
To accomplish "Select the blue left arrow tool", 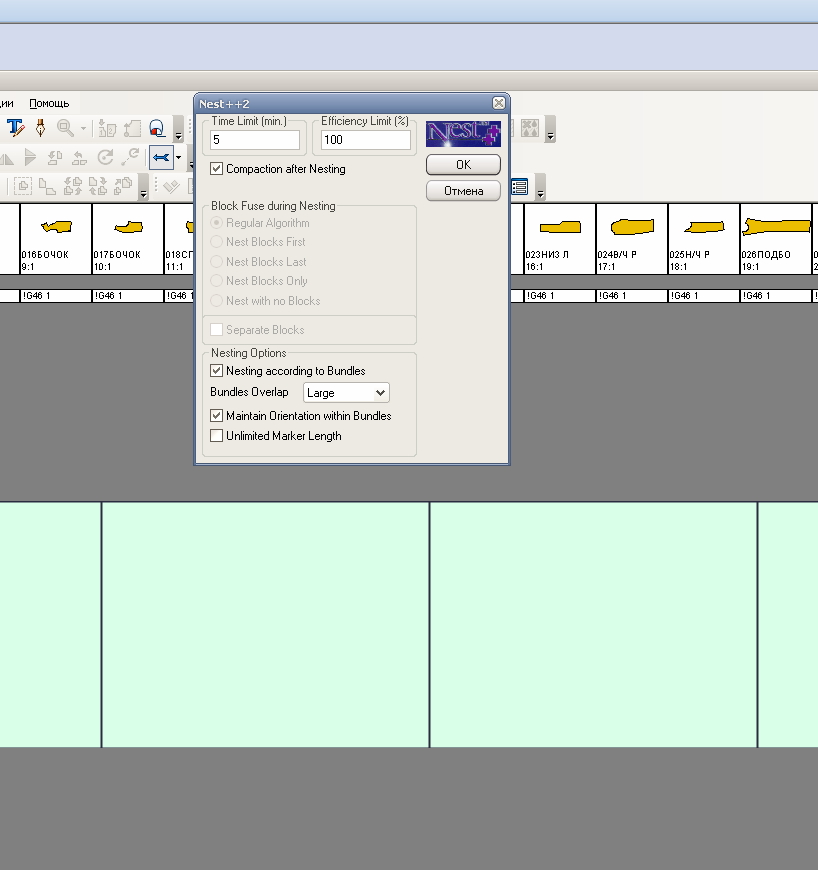I will click(x=161, y=158).
